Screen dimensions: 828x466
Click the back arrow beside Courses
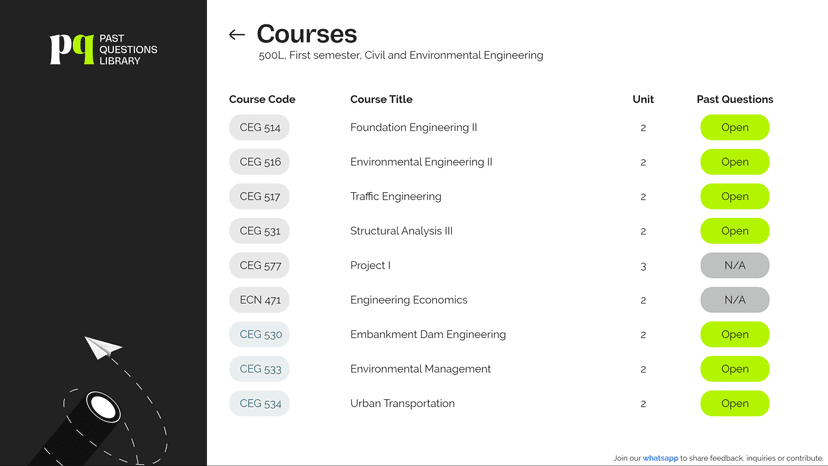[x=237, y=35]
